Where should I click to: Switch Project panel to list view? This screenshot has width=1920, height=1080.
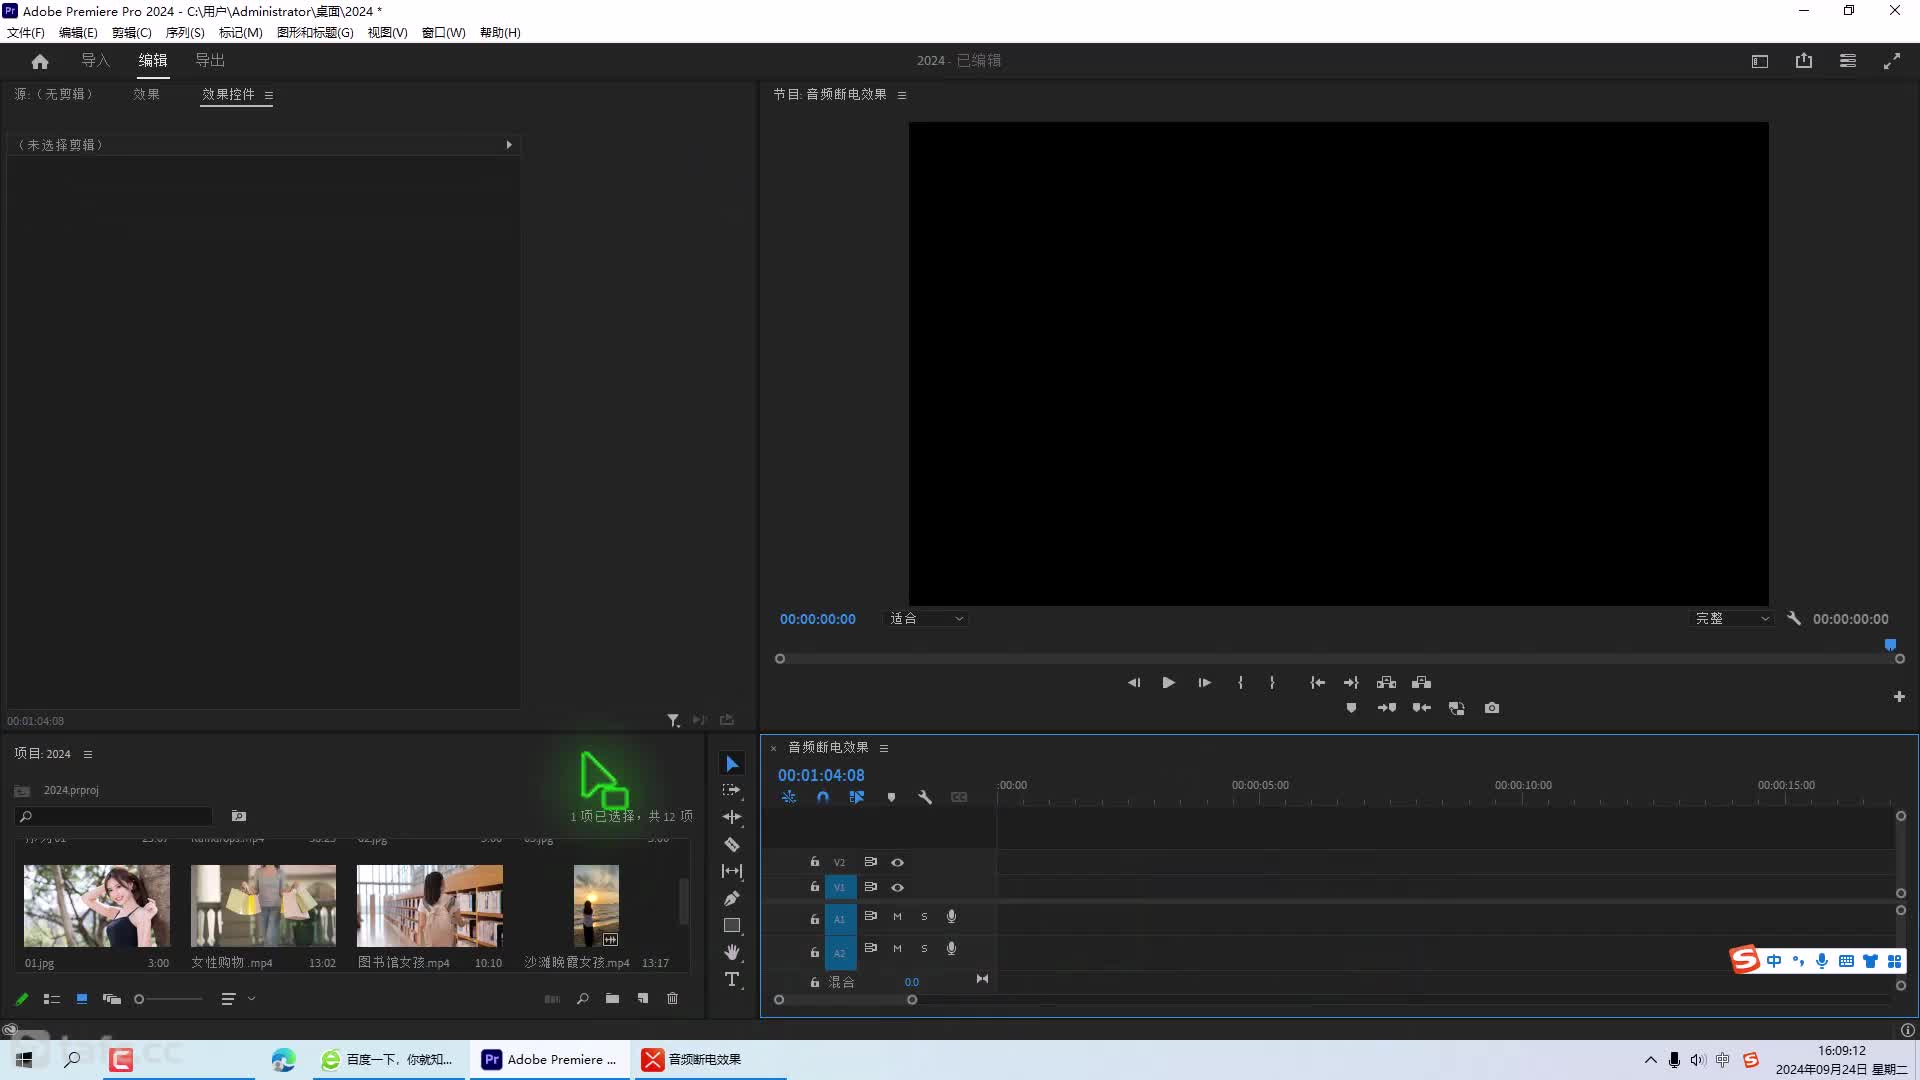(52, 999)
